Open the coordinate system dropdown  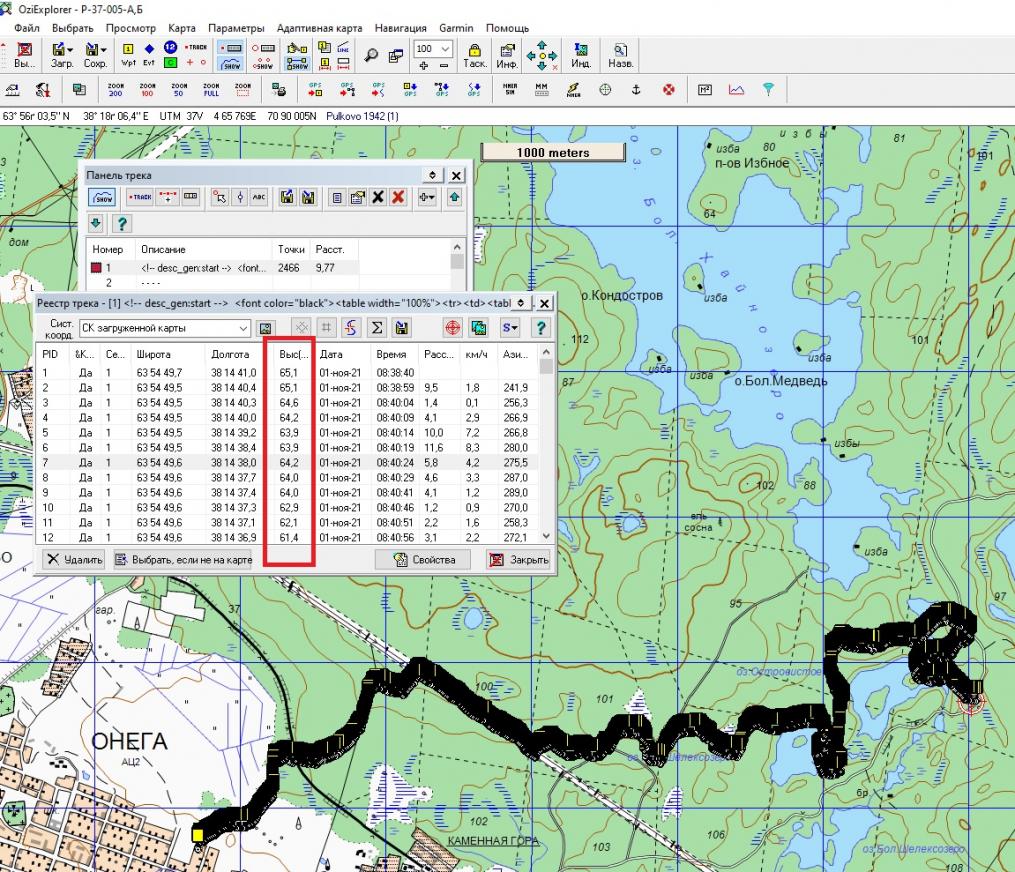[x=244, y=328]
